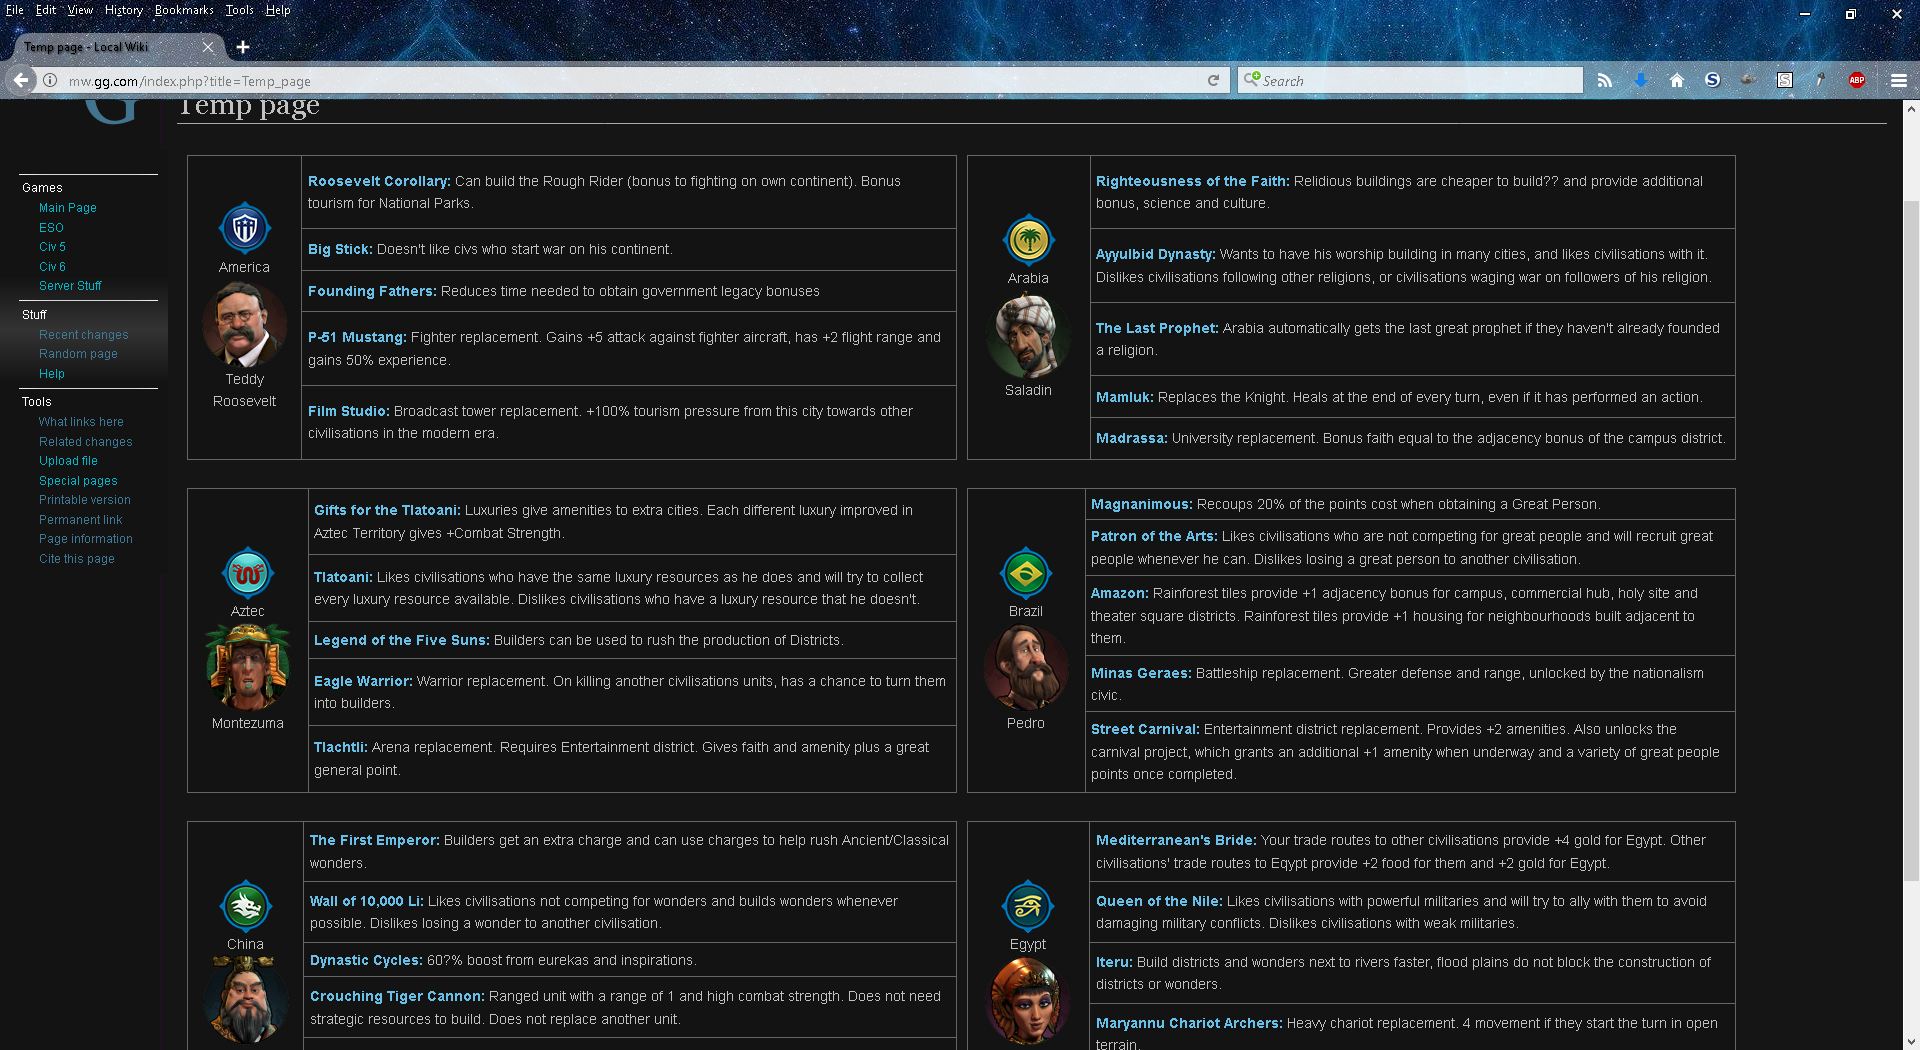Click the Adblock Plus ABP icon
The width and height of the screenshot is (1920, 1050).
(1856, 81)
